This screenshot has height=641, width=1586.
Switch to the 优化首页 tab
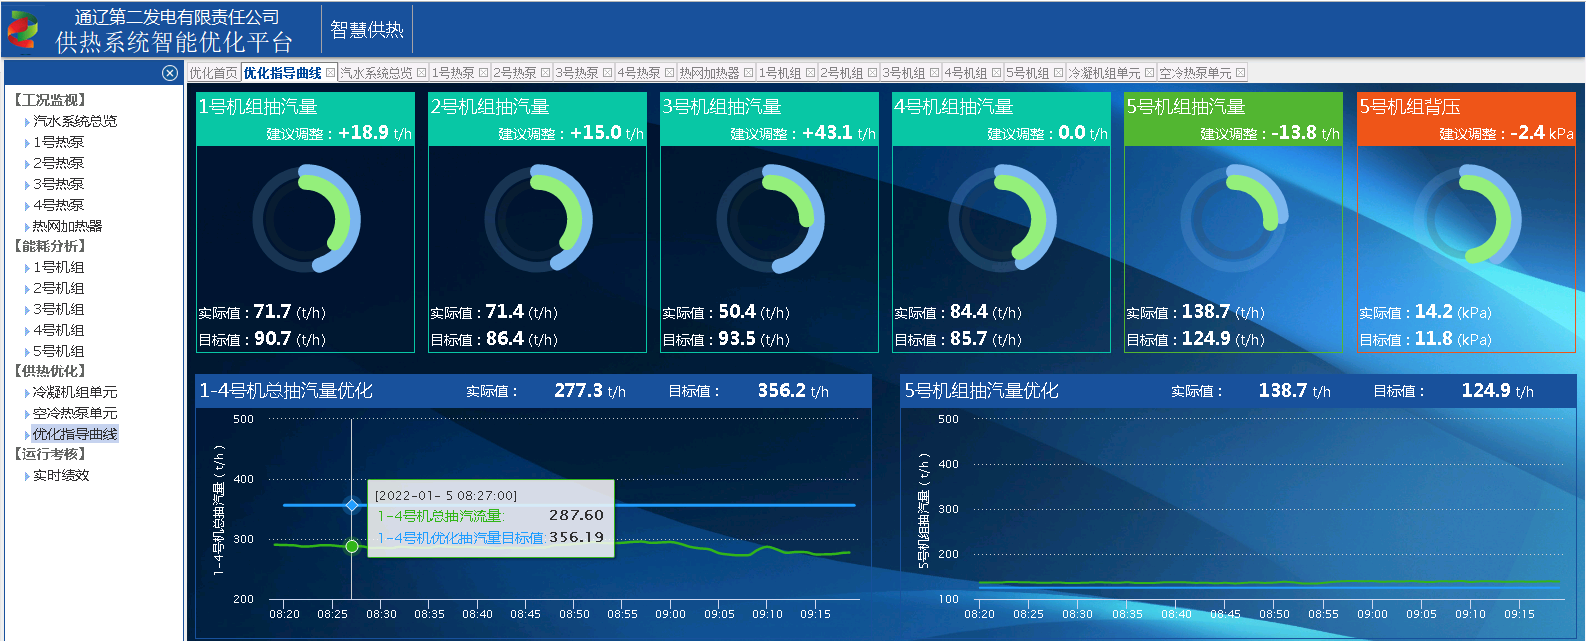213,73
